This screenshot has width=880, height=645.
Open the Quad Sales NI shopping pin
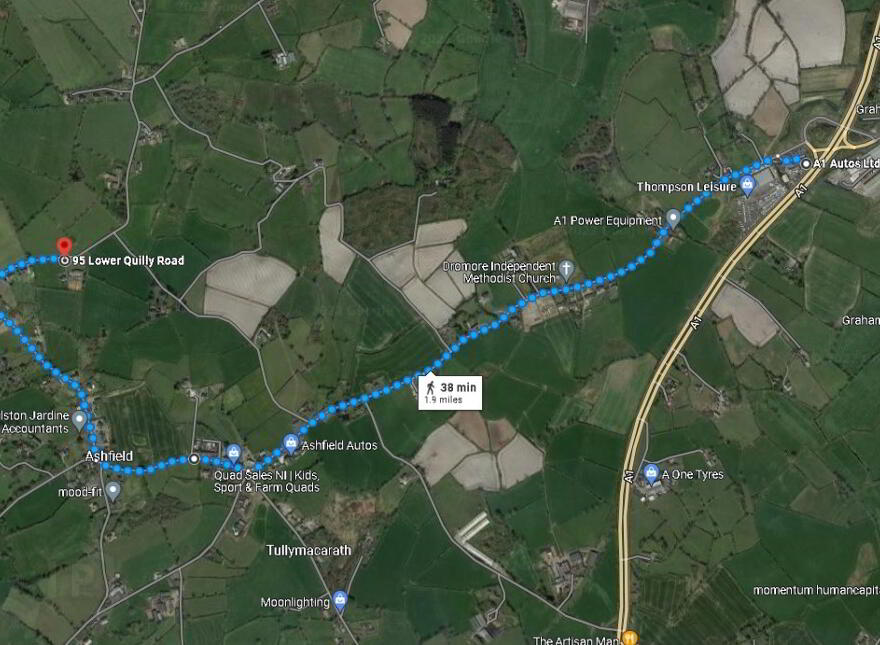(x=233, y=452)
